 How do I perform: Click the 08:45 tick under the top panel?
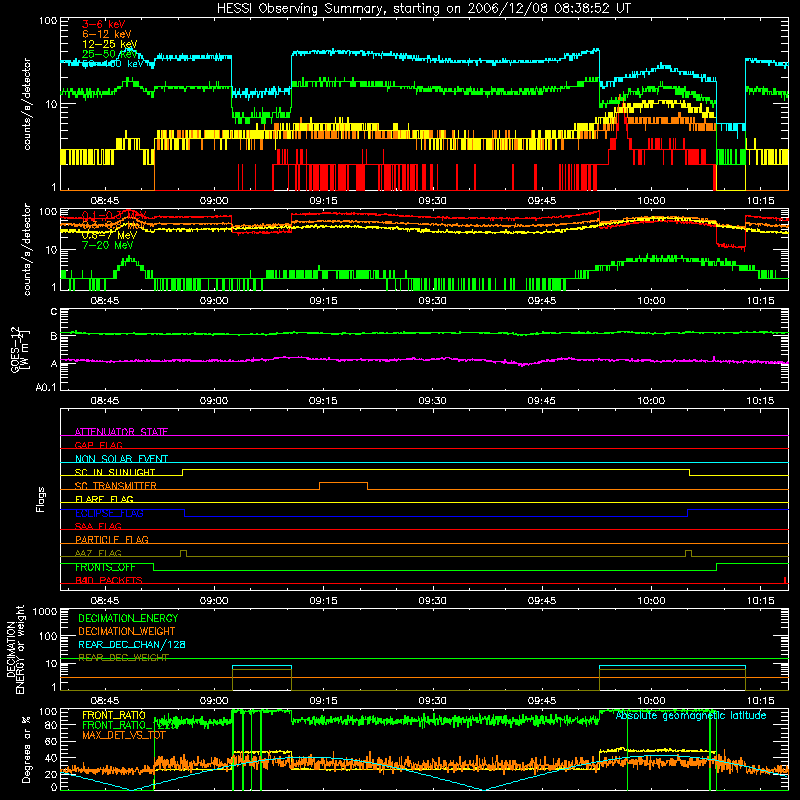point(105,201)
